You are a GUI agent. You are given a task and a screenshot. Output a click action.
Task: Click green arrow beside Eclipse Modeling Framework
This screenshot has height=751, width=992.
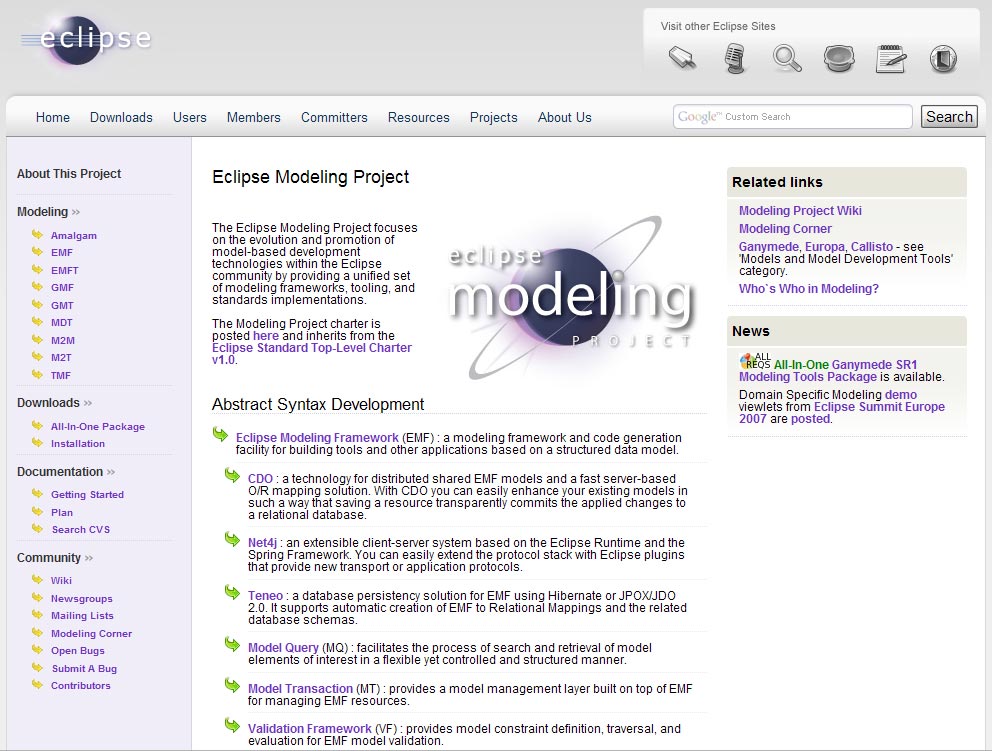(220, 434)
